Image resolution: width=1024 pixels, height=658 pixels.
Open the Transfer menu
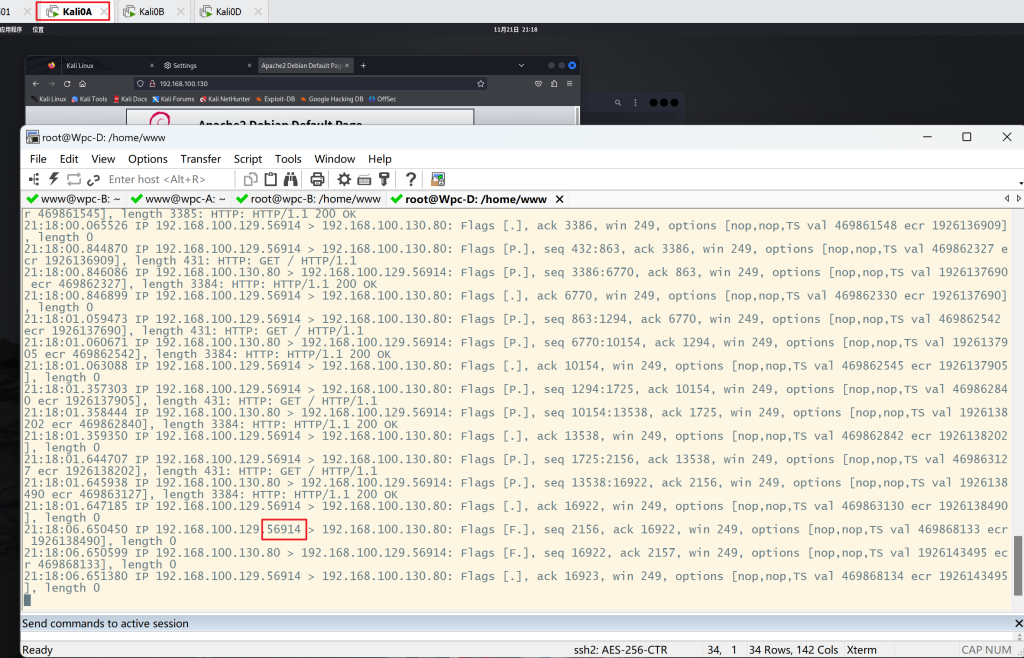[200, 159]
